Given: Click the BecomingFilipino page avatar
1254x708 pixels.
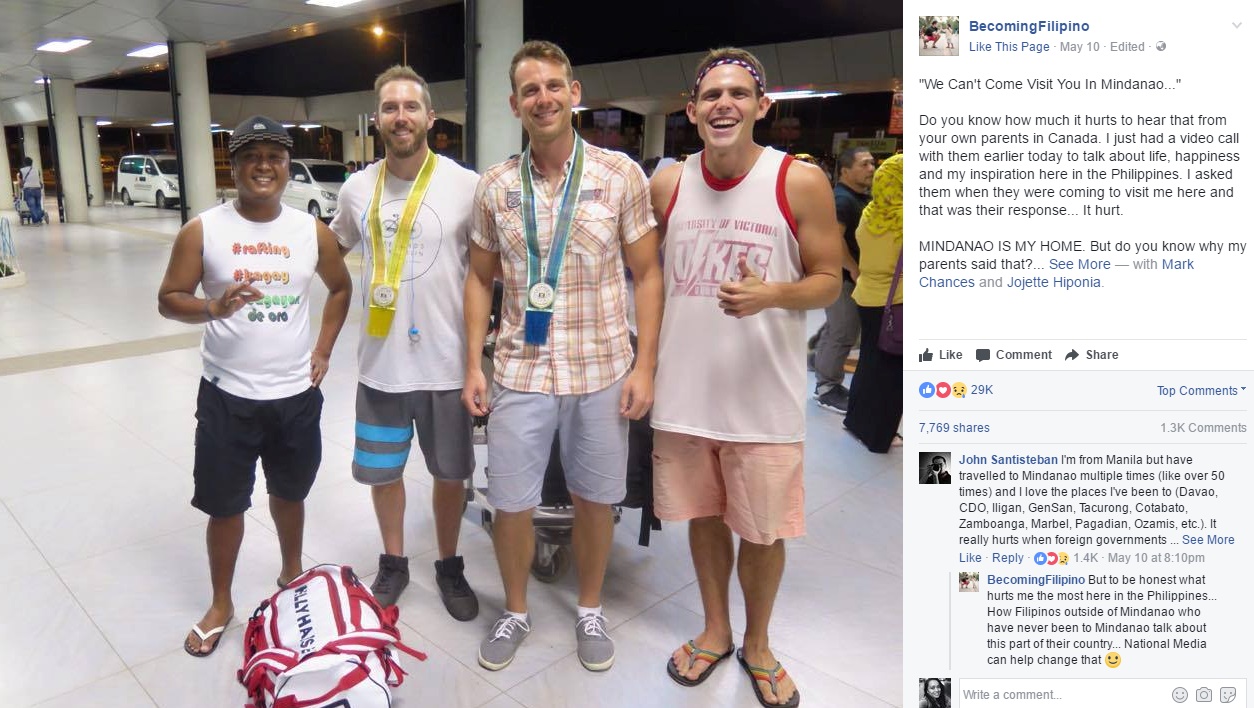Looking at the screenshot, I should (939, 36).
